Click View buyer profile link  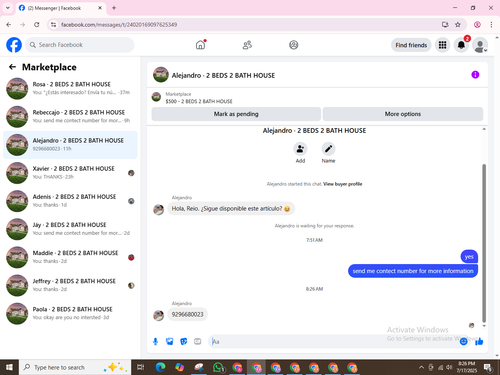coord(342,184)
